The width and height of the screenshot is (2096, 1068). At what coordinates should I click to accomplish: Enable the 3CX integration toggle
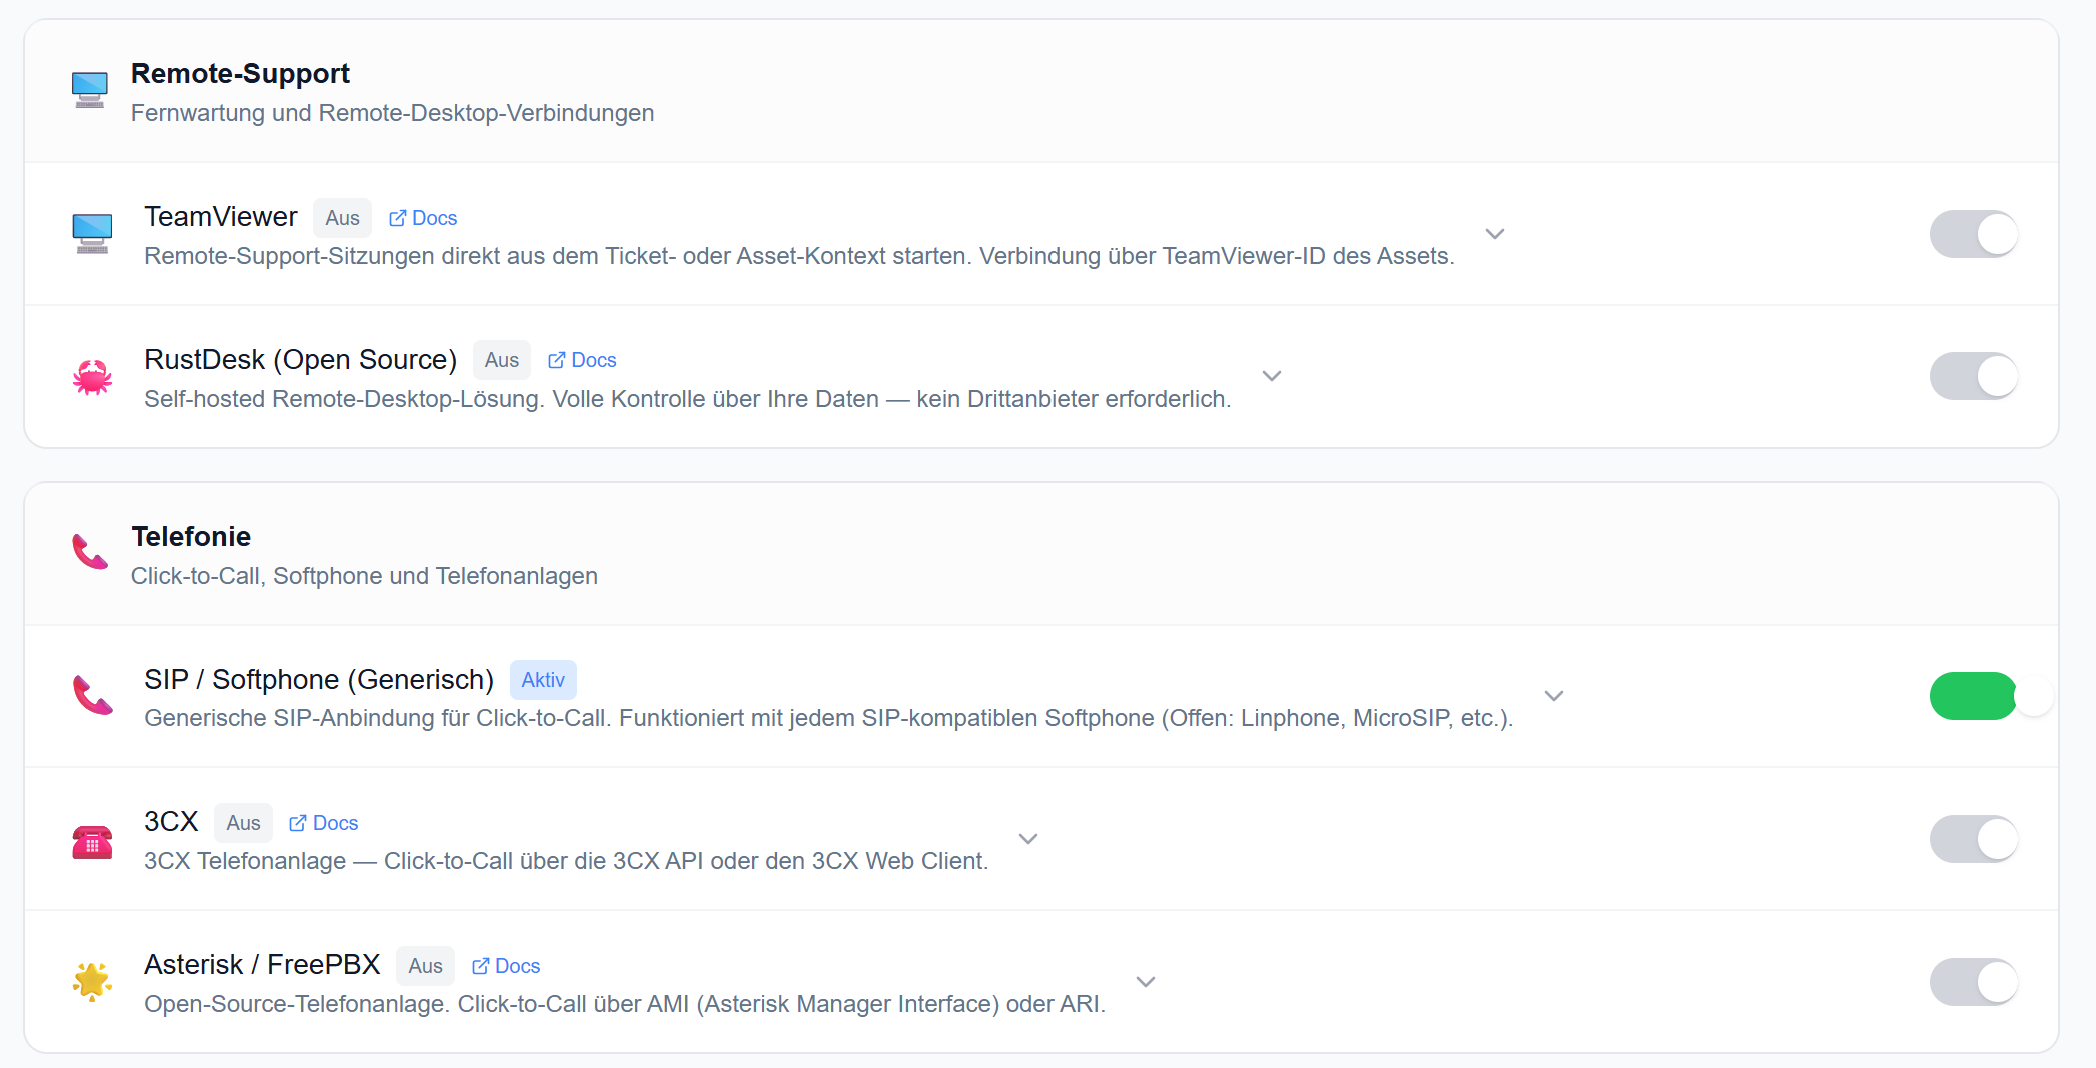tap(1973, 839)
